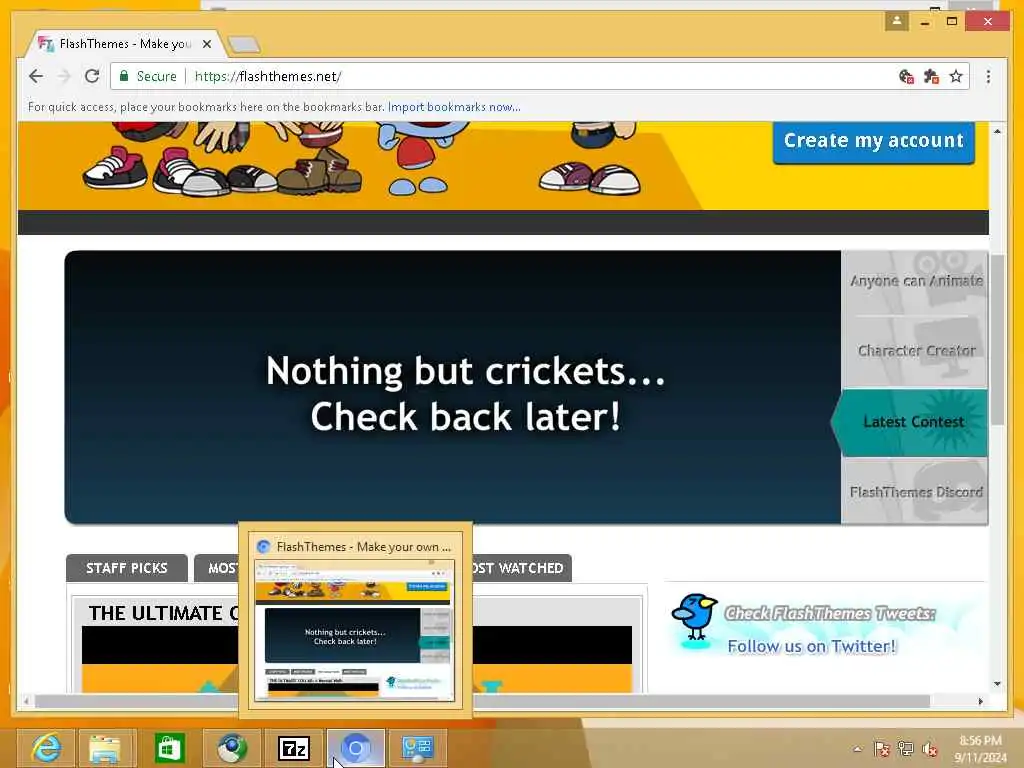The image size is (1024, 768).
Task: Open Action Center flag icon
Action: point(882,749)
